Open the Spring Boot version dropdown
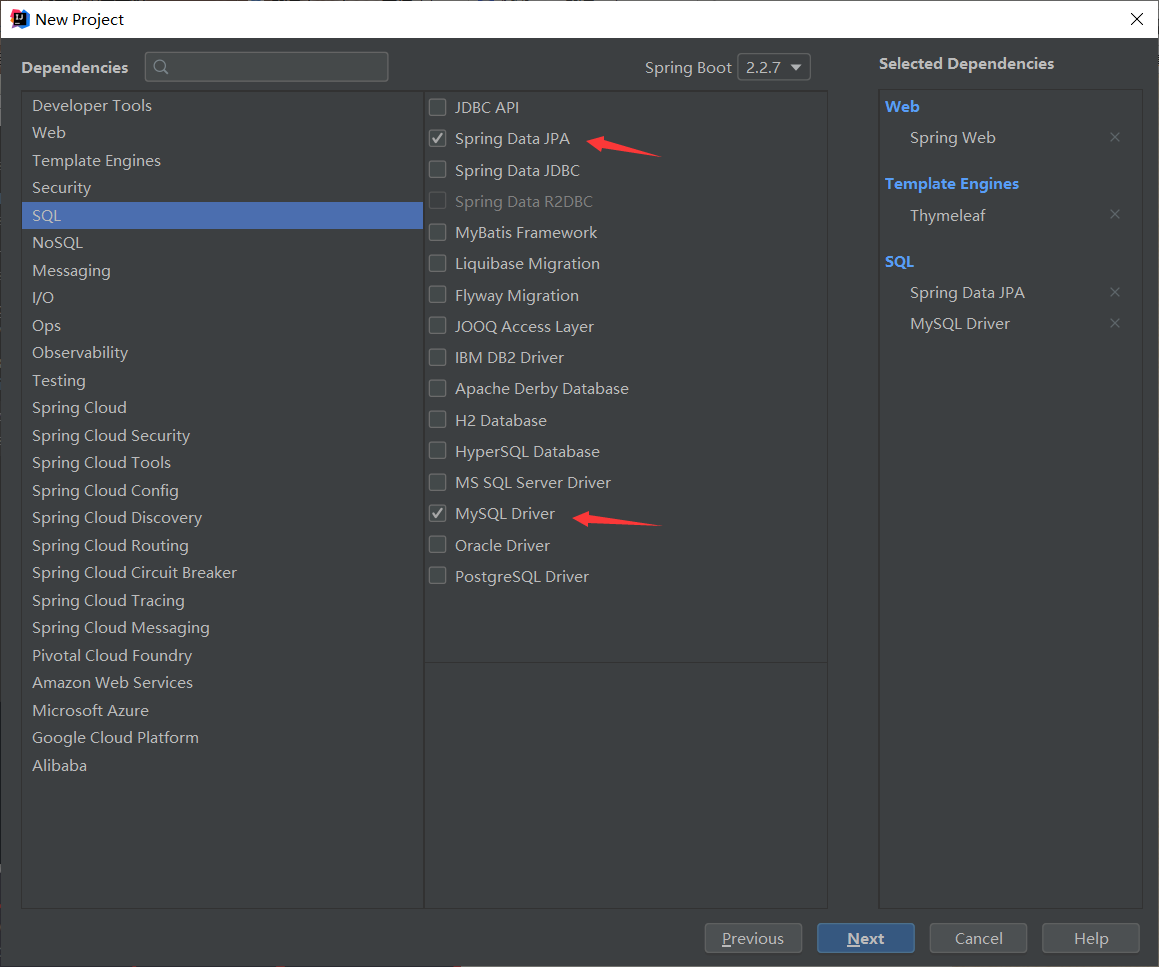1159x967 pixels. 774,67
